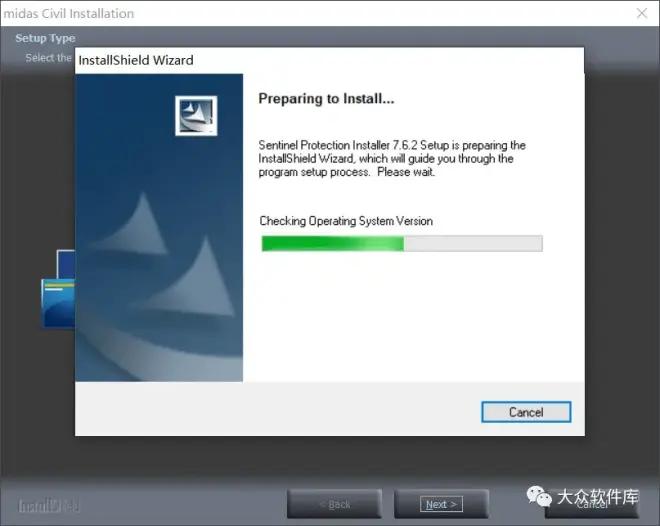Click the unfilled gray part of progress bar
Viewport: 660px width, 526px height.
point(472,244)
